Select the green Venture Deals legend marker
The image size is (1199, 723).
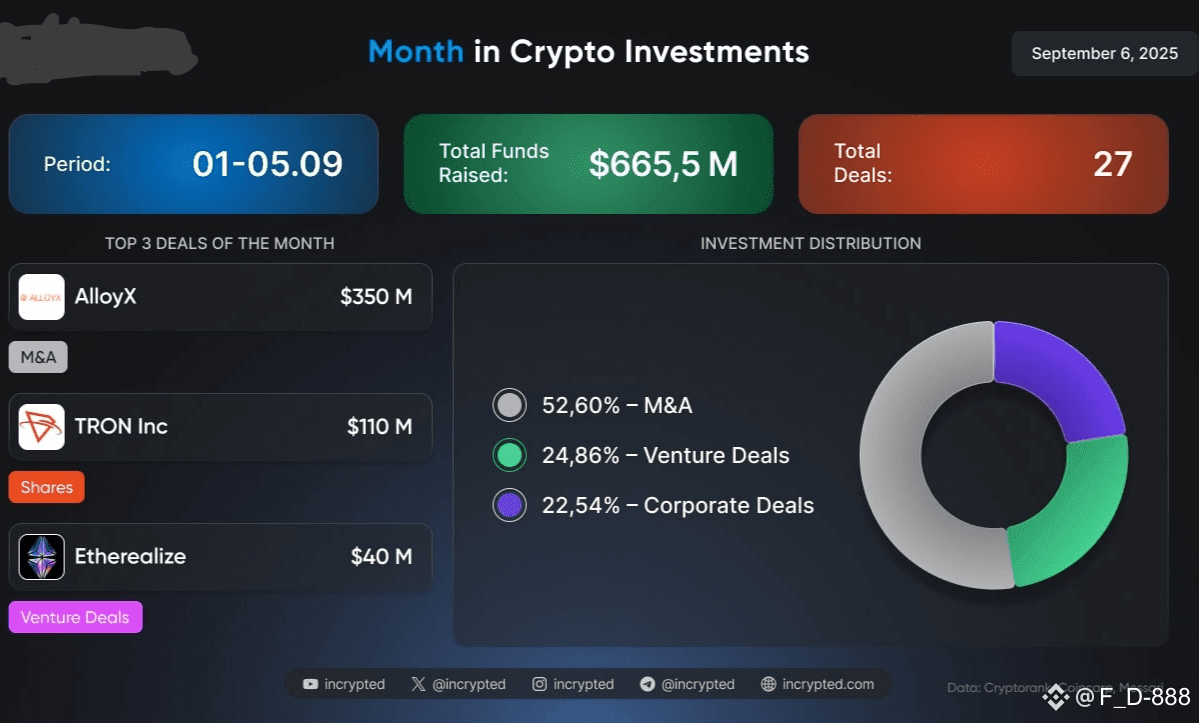(509, 456)
